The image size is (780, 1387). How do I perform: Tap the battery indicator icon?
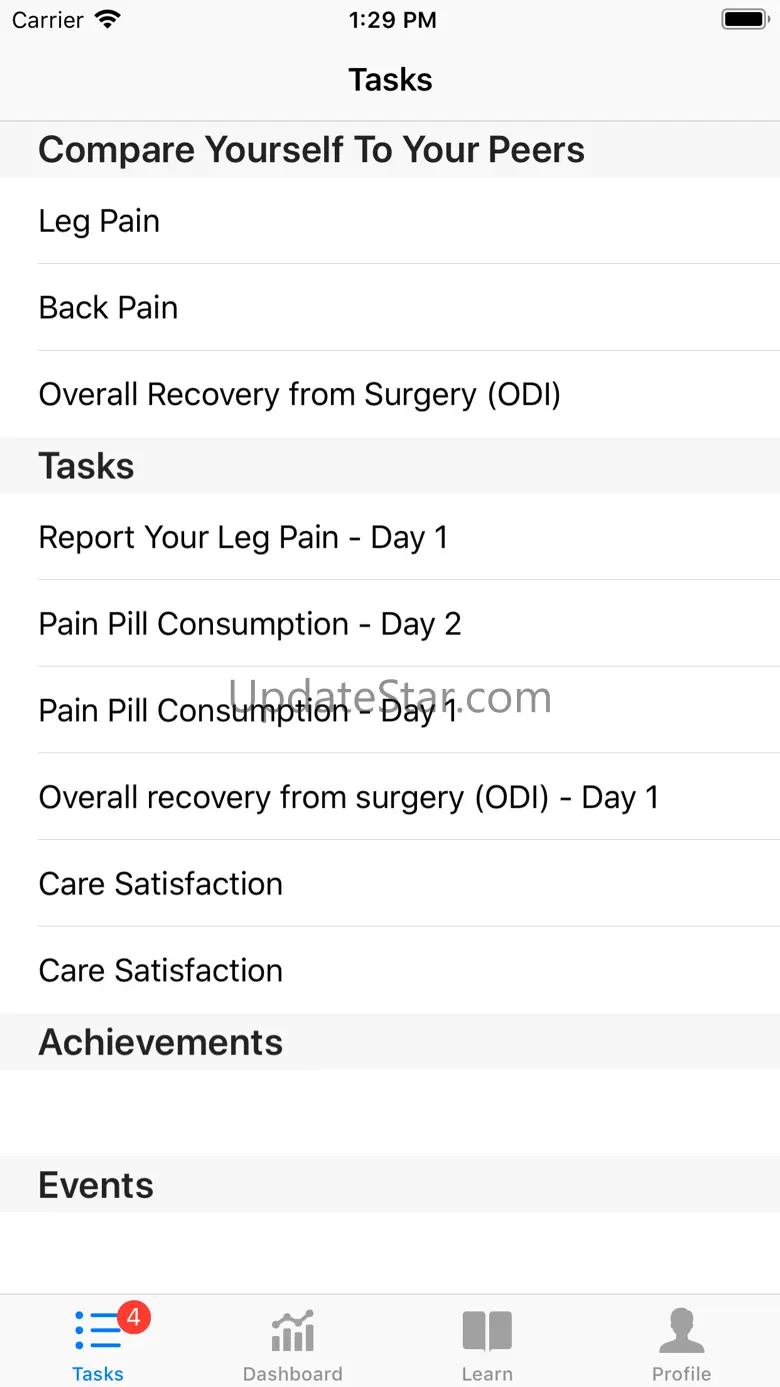[x=744, y=20]
